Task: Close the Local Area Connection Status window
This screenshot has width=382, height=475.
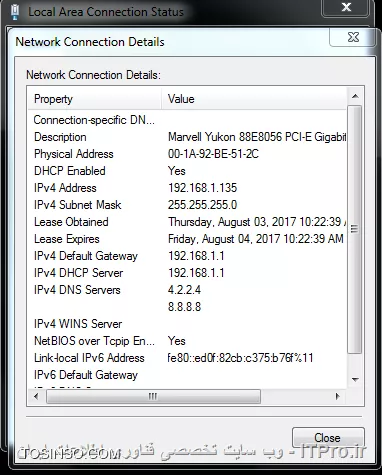Action: pos(346,7)
